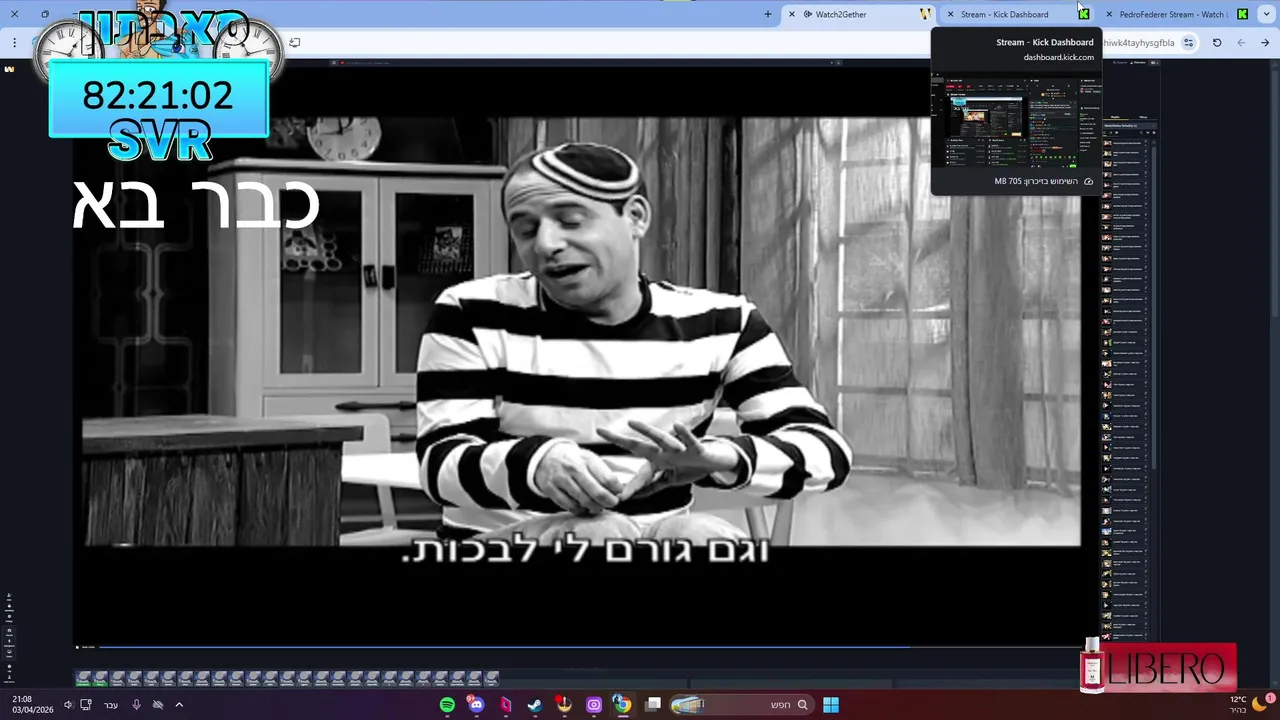This screenshot has height=720, width=1280.
Task: Open Discord from the taskbar
Action: (476, 705)
